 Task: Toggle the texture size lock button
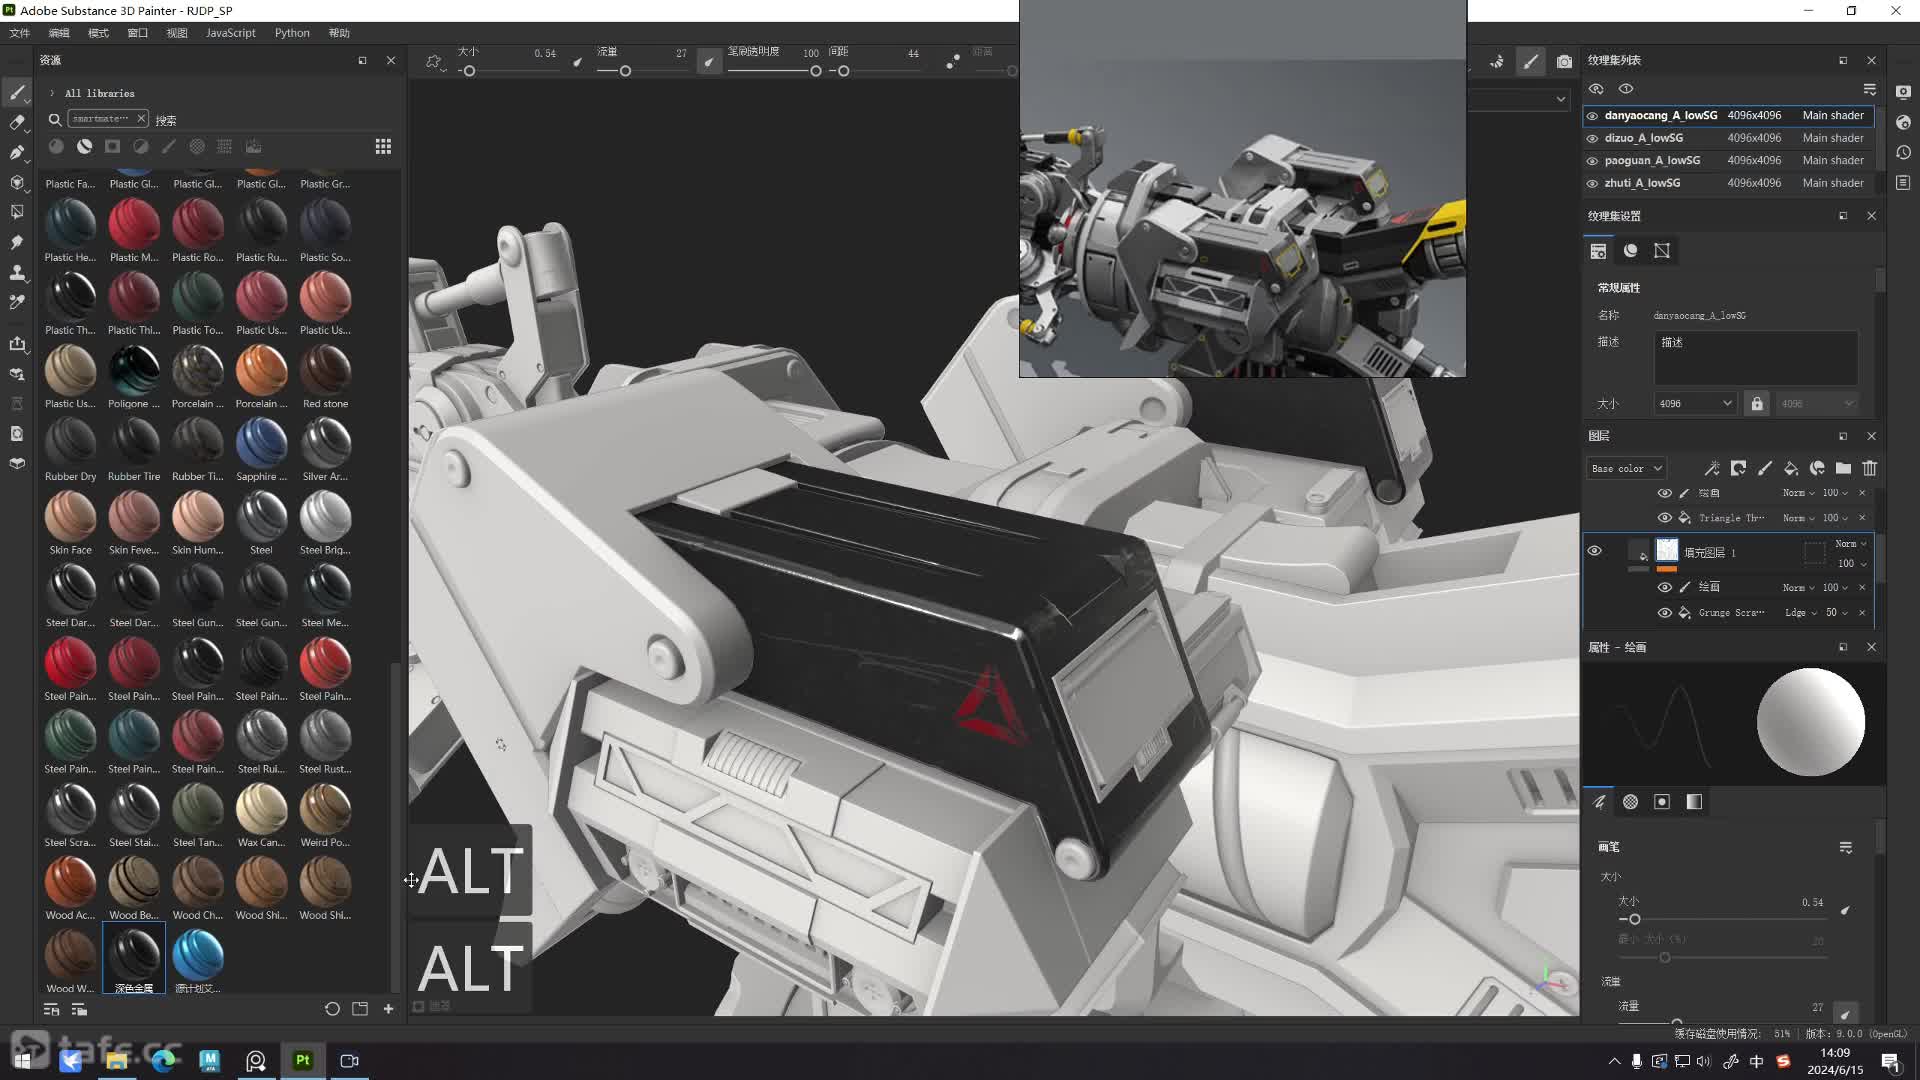tap(1757, 404)
